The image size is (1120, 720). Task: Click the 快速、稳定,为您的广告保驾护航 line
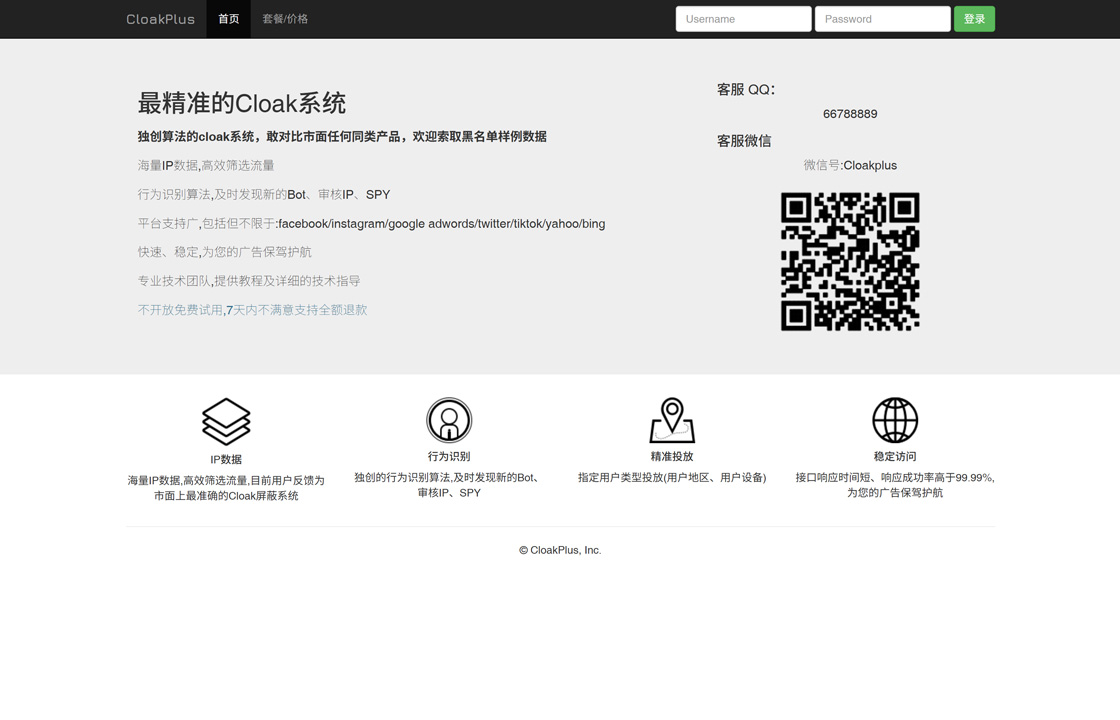[224, 252]
